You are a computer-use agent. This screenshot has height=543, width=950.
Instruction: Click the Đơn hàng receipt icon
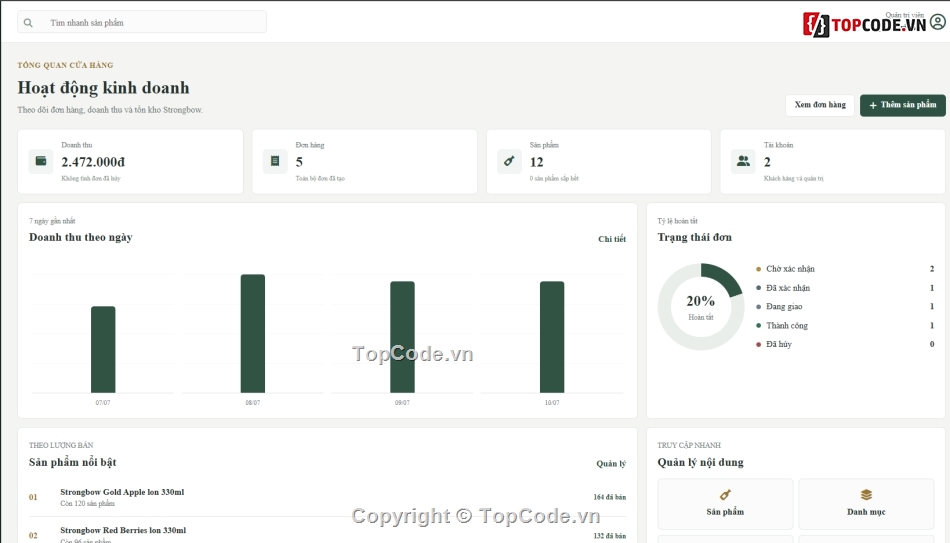[275, 161]
